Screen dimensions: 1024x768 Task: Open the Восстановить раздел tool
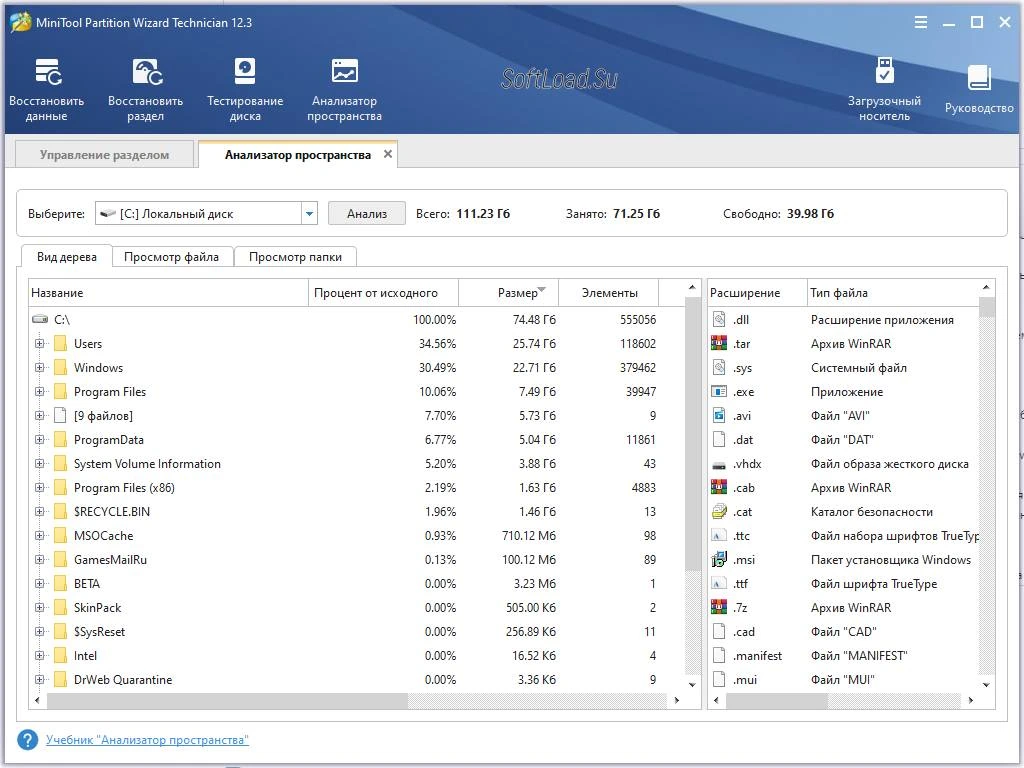click(x=145, y=89)
